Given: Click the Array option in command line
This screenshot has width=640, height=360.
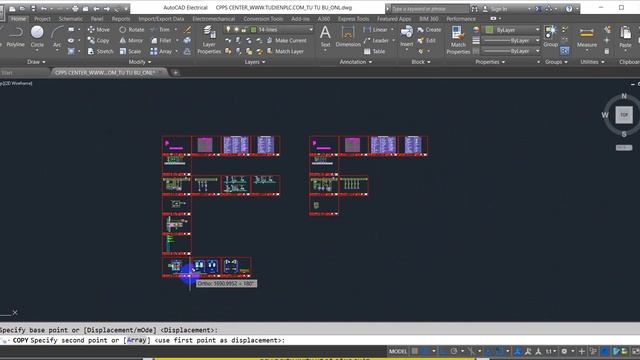Looking at the screenshot, I should tap(136, 340).
